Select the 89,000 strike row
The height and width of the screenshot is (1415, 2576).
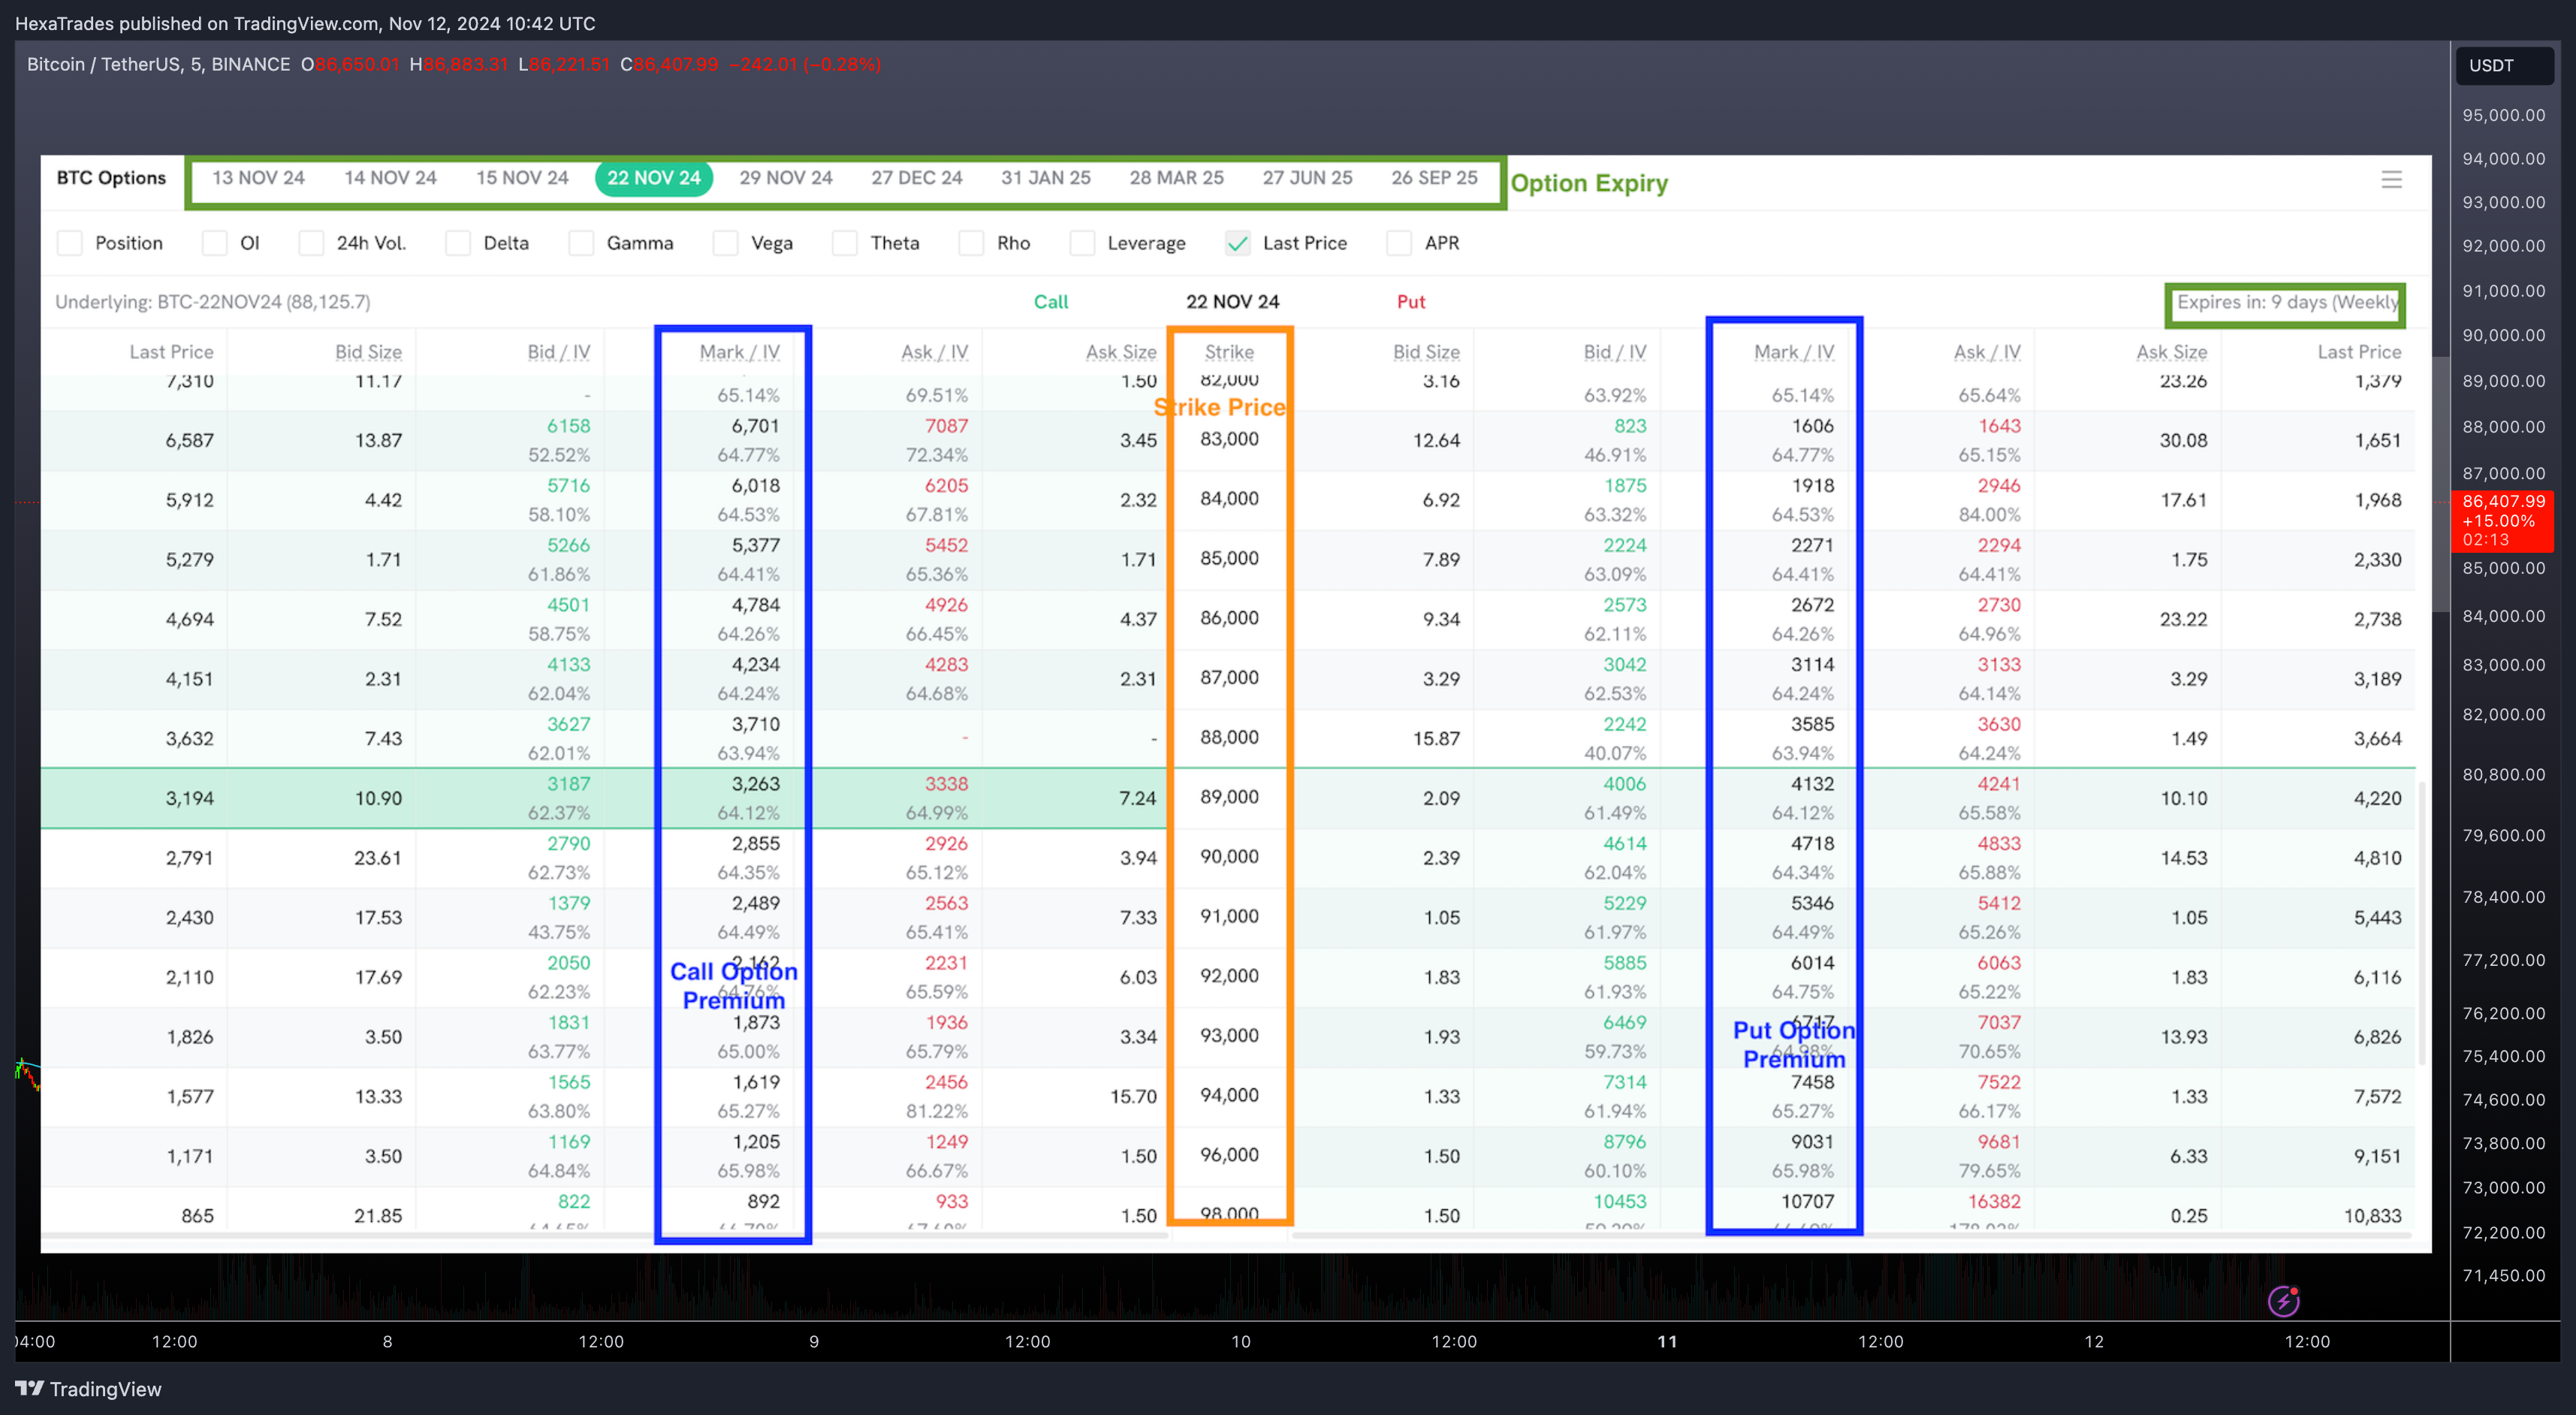pyautogui.click(x=1228, y=798)
